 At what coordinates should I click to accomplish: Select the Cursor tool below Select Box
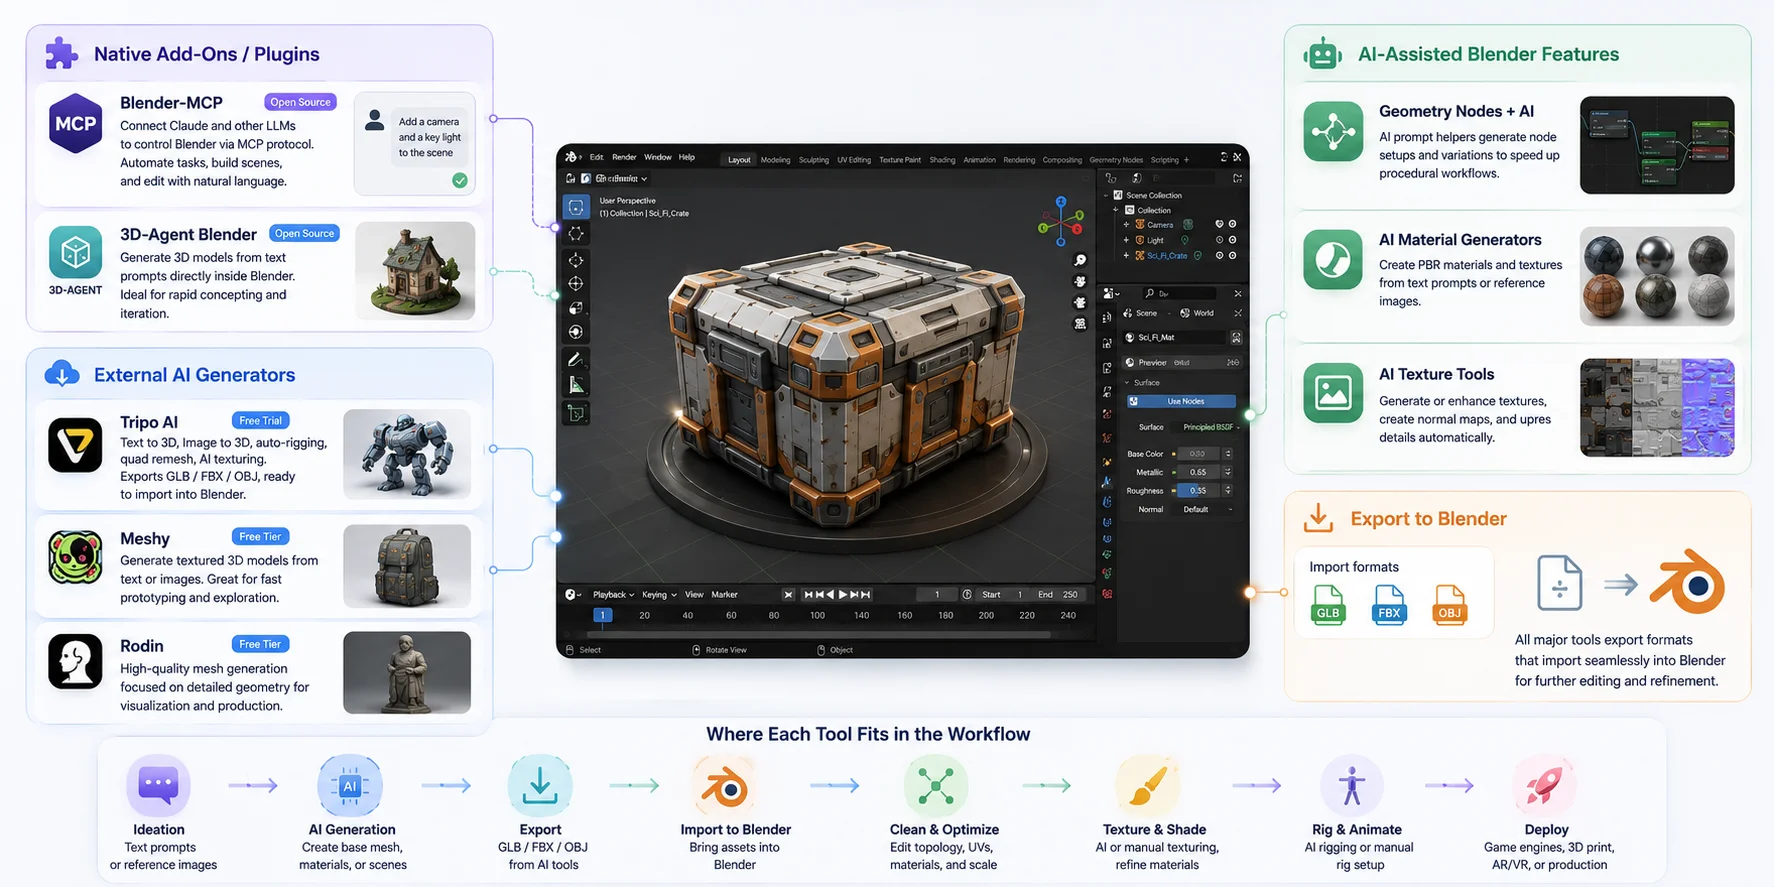pyautogui.click(x=576, y=233)
